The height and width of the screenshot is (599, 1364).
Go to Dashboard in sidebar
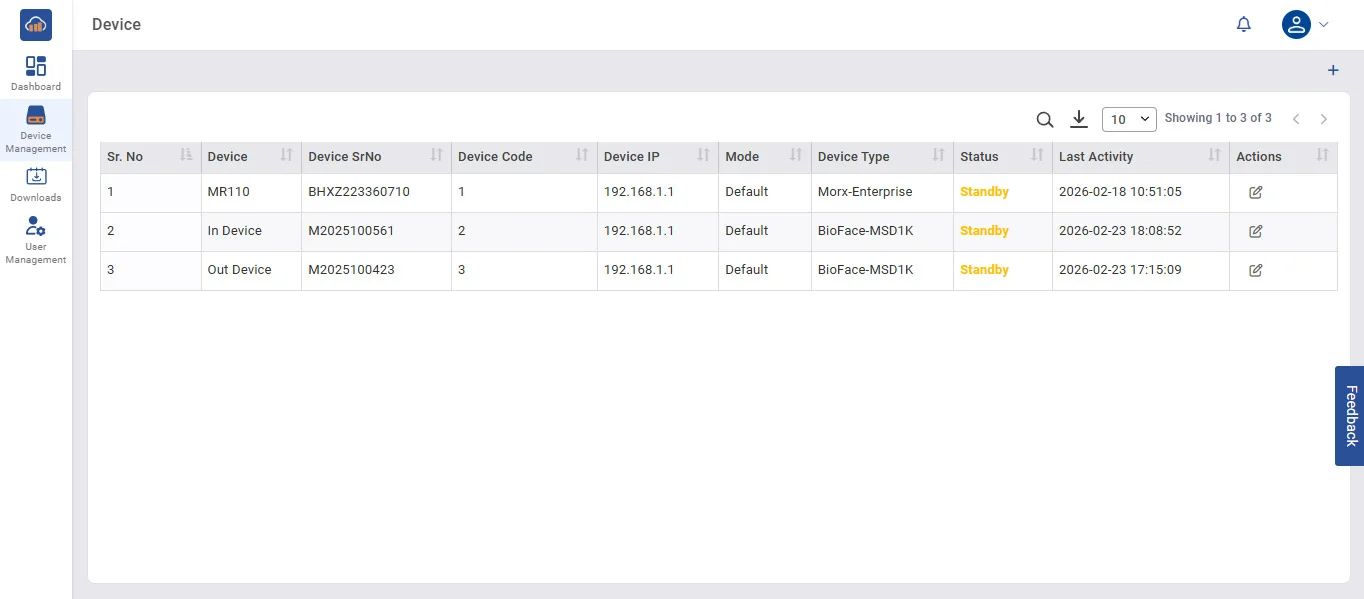click(x=36, y=73)
